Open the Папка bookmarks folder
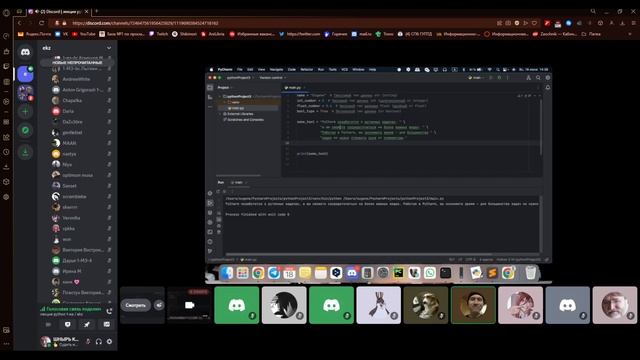This screenshot has height=360, width=640. pyautogui.click(x=591, y=34)
